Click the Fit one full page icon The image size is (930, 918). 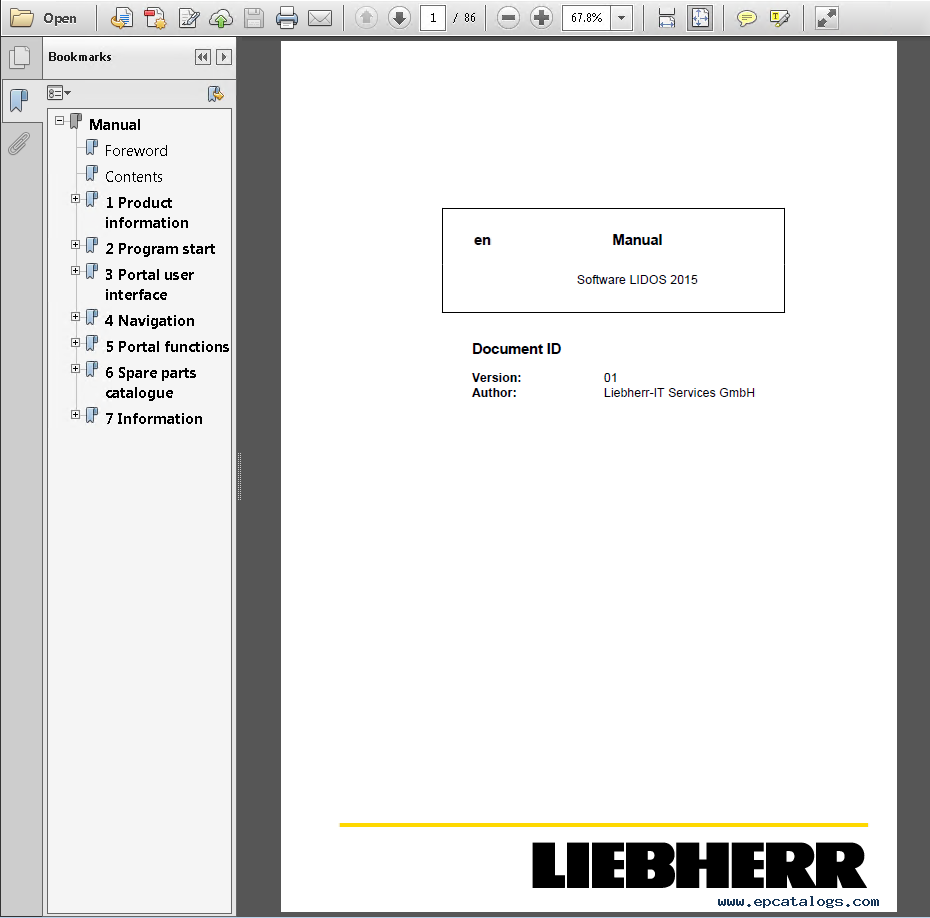[700, 18]
